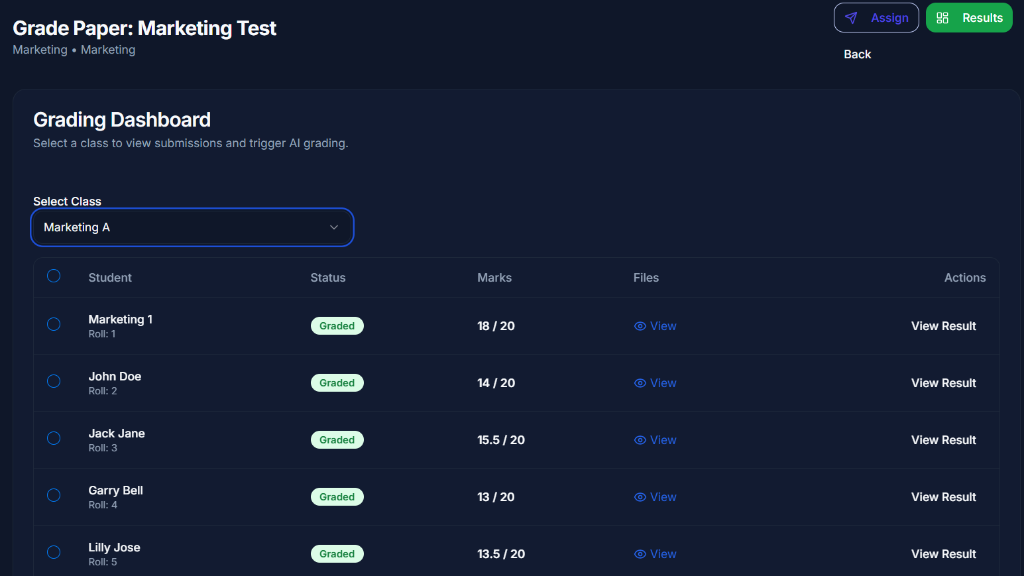
Task: Click the Student column header
Action: coord(110,278)
